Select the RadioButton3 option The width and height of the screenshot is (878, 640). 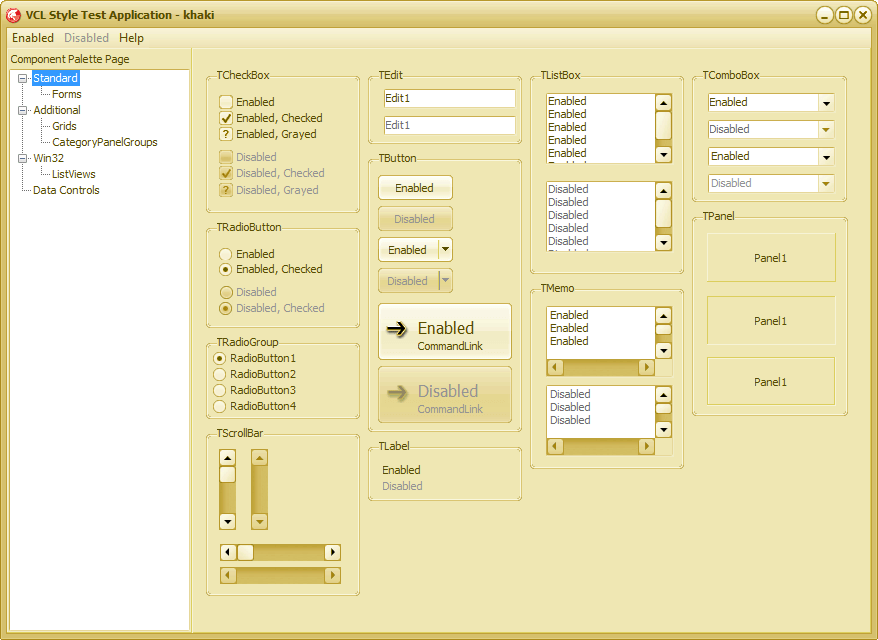tap(220, 390)
